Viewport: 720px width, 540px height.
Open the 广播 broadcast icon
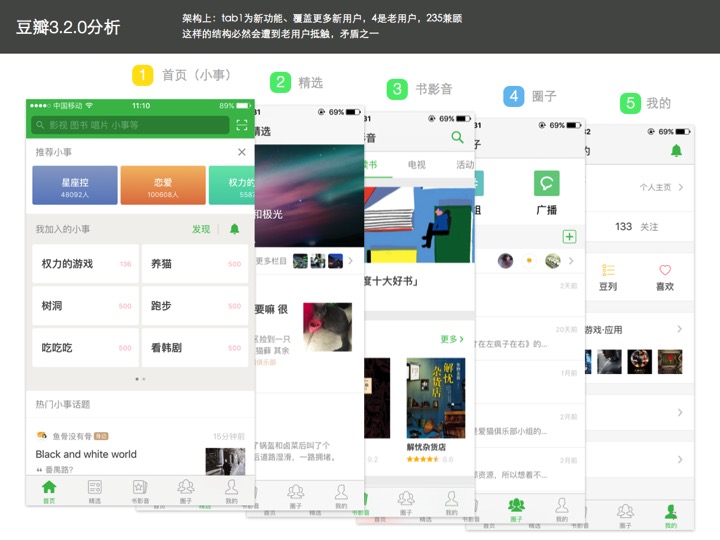tap(546, 184)
